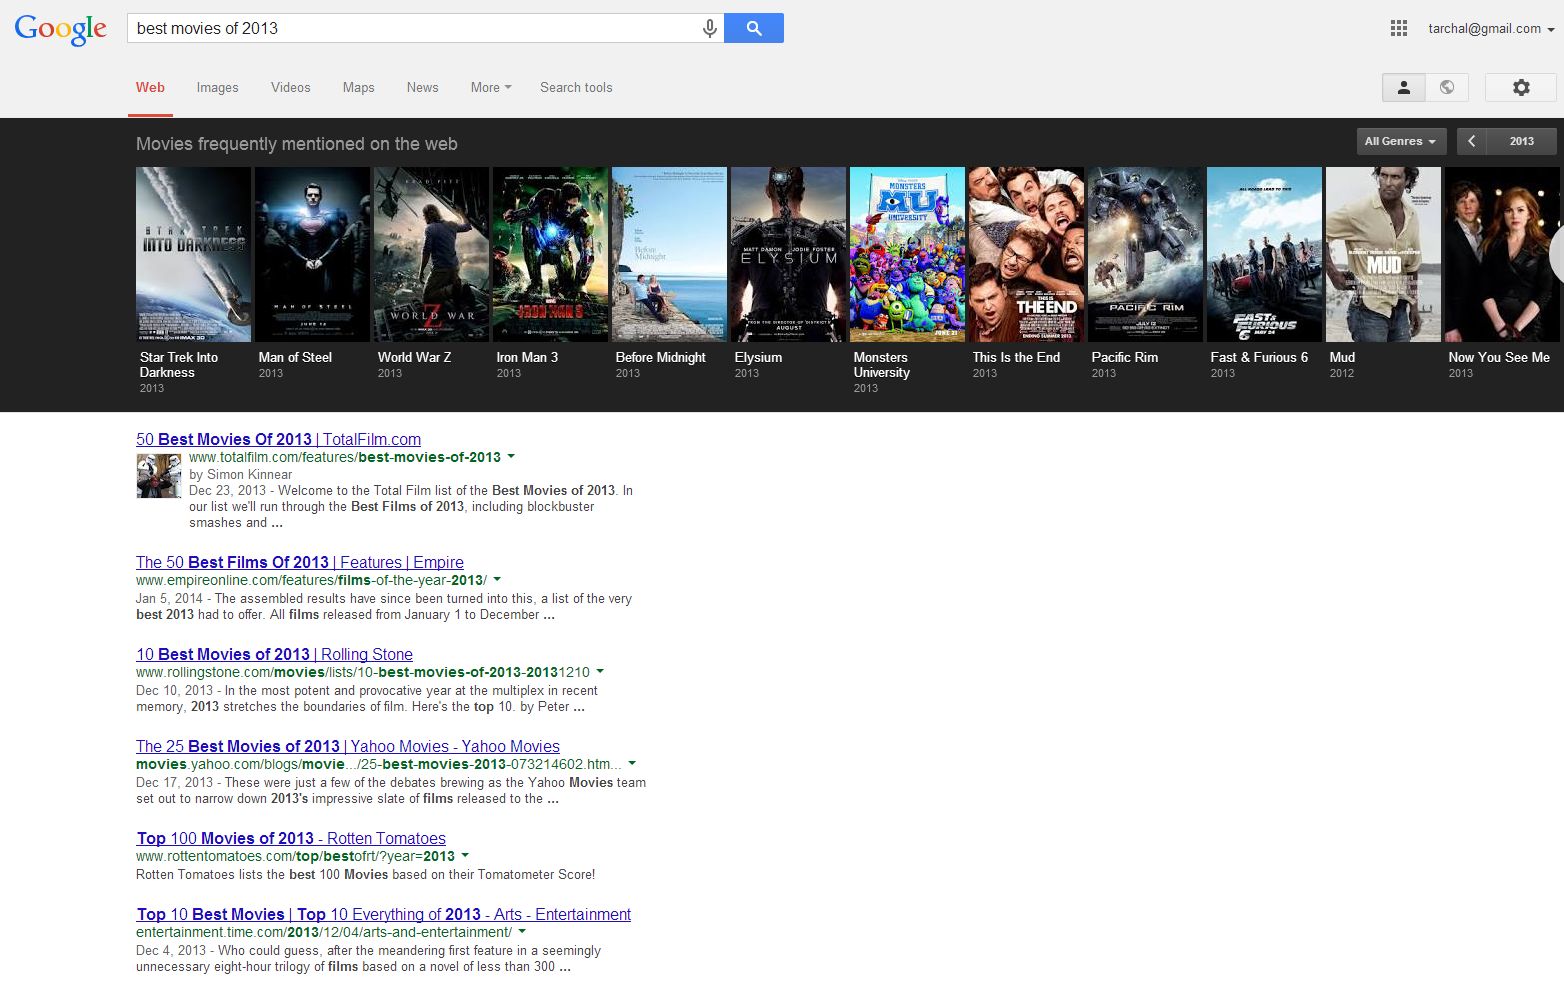Expand the arrow next to rottentomatoes.com URL

[x=465, y=856]
